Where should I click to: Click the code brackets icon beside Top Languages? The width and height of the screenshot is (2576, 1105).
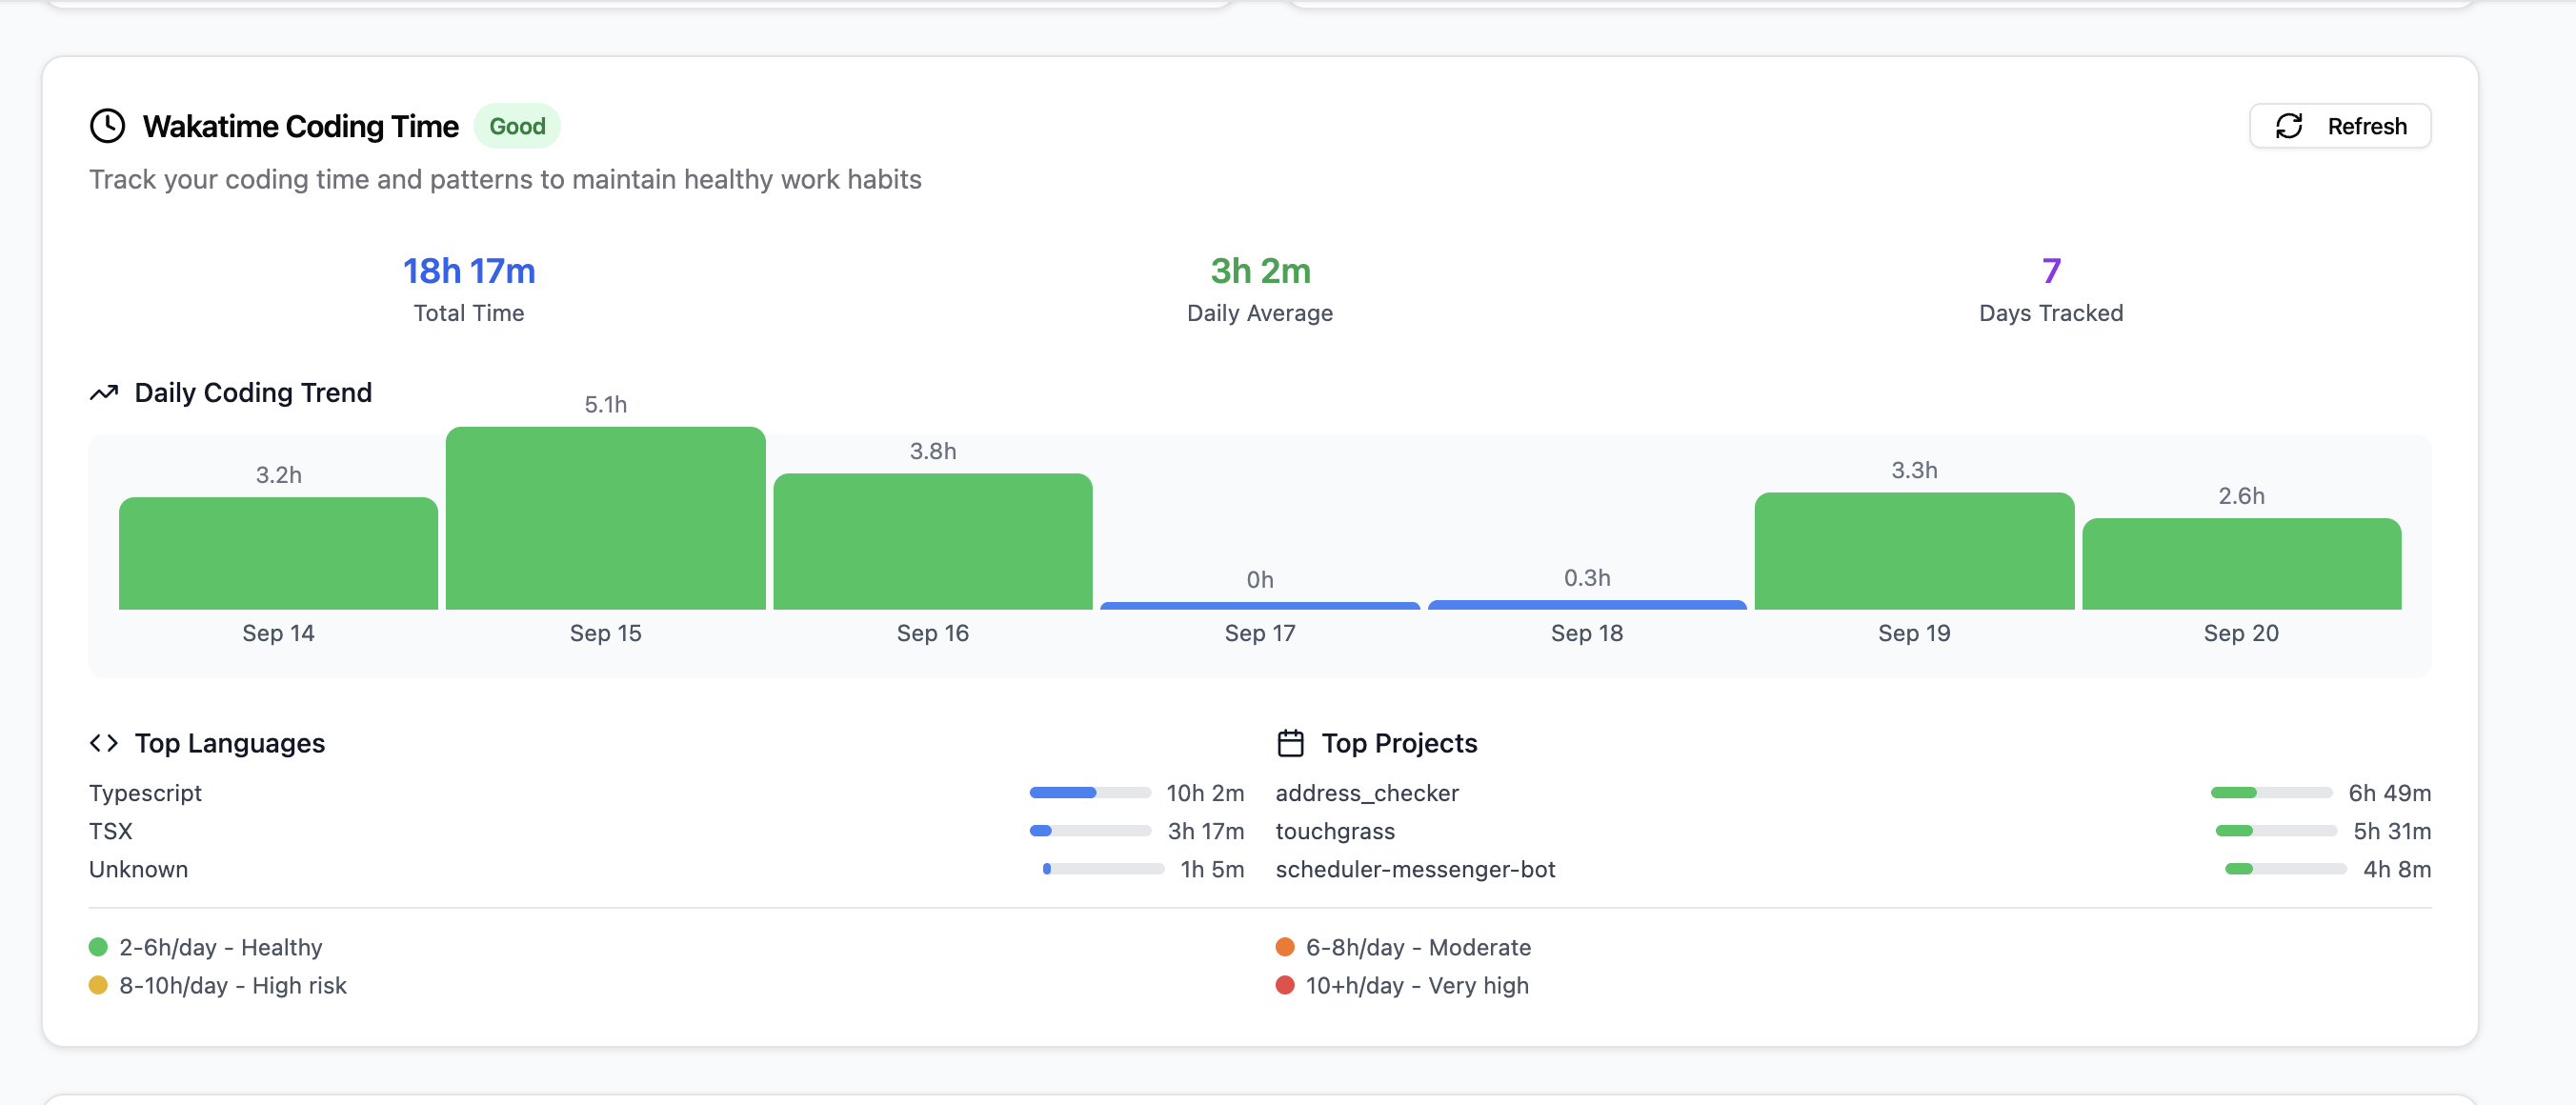pyautogui.click(x=104, y=743)
